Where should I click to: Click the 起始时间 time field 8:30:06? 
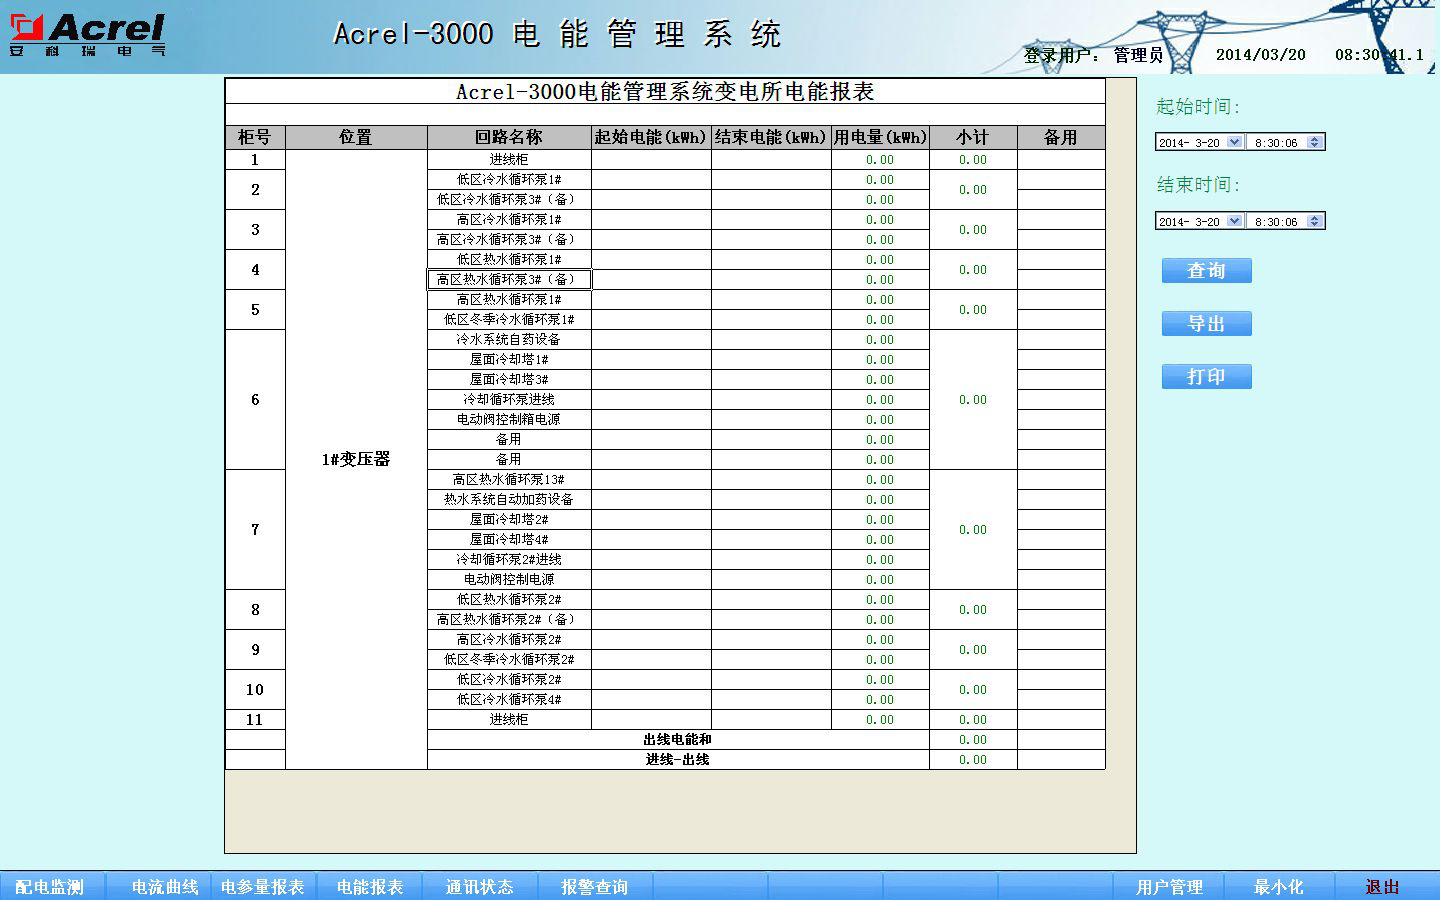[x=1275, y=142]
